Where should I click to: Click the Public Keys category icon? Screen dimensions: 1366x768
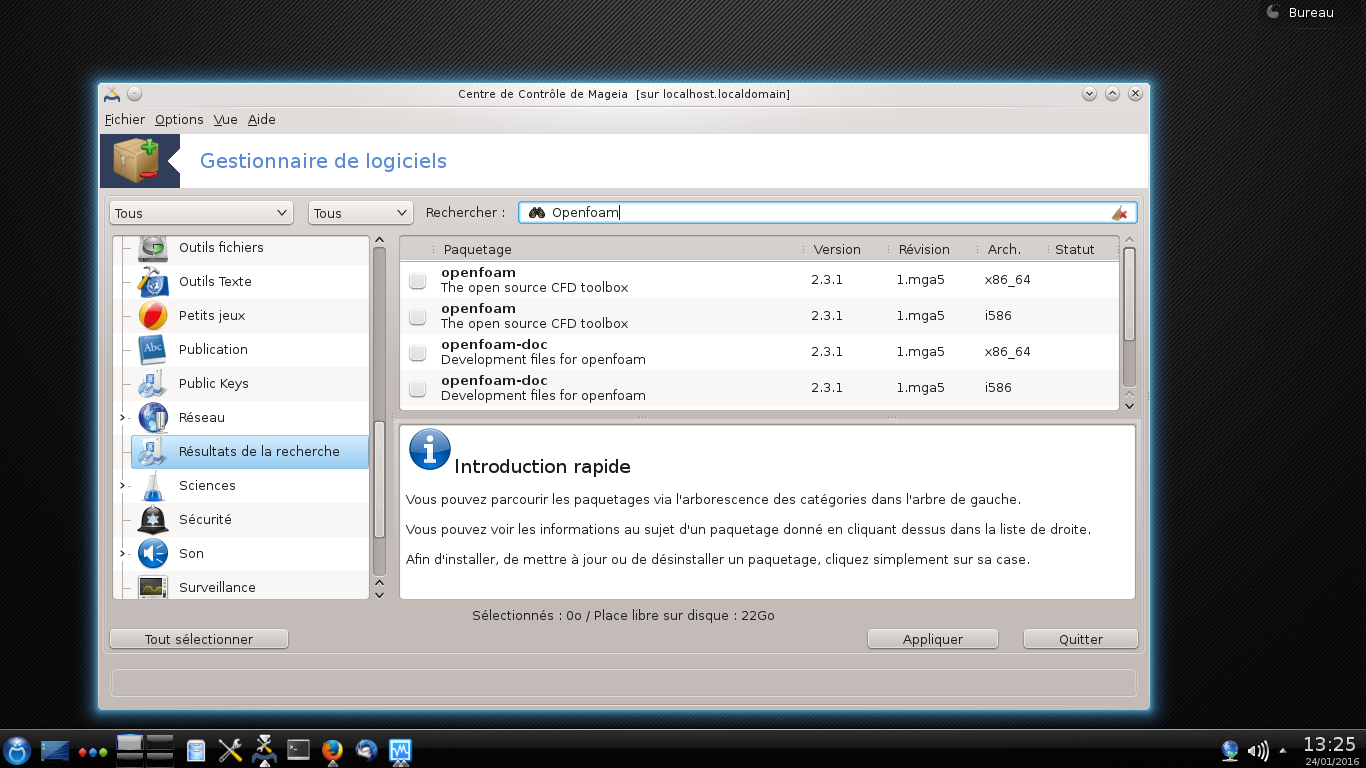pos(153,383)
